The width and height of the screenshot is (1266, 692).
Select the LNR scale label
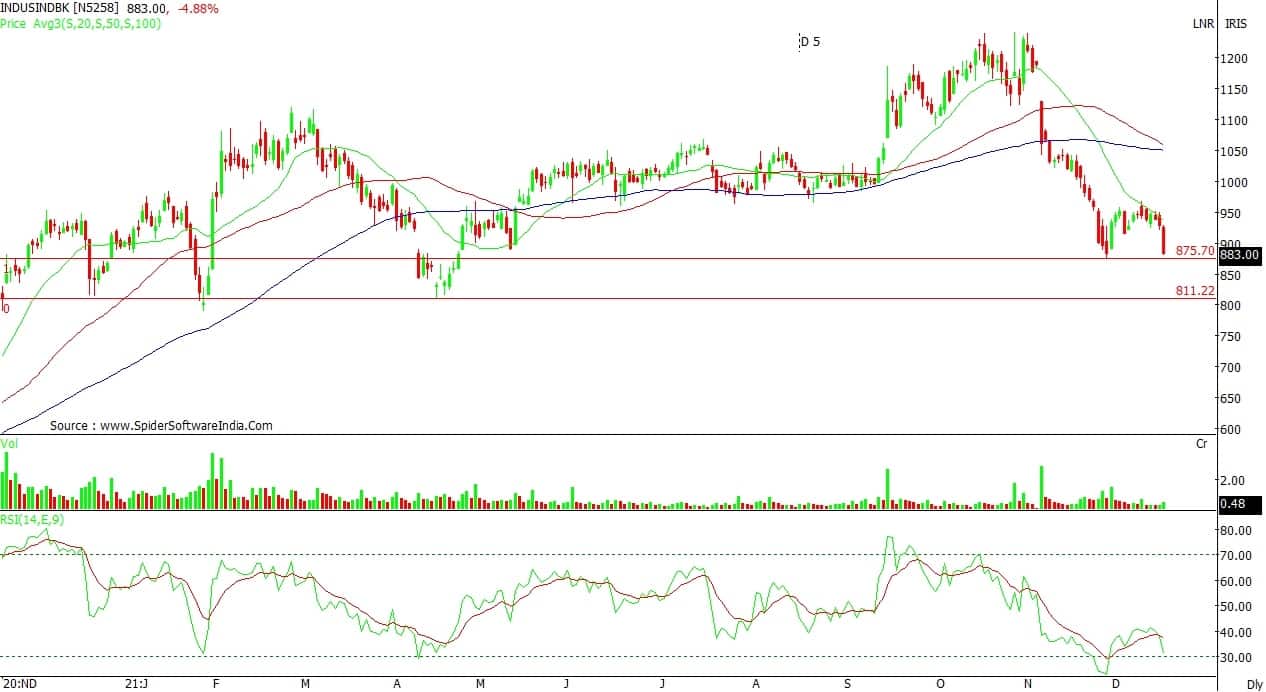[1202, 23]
